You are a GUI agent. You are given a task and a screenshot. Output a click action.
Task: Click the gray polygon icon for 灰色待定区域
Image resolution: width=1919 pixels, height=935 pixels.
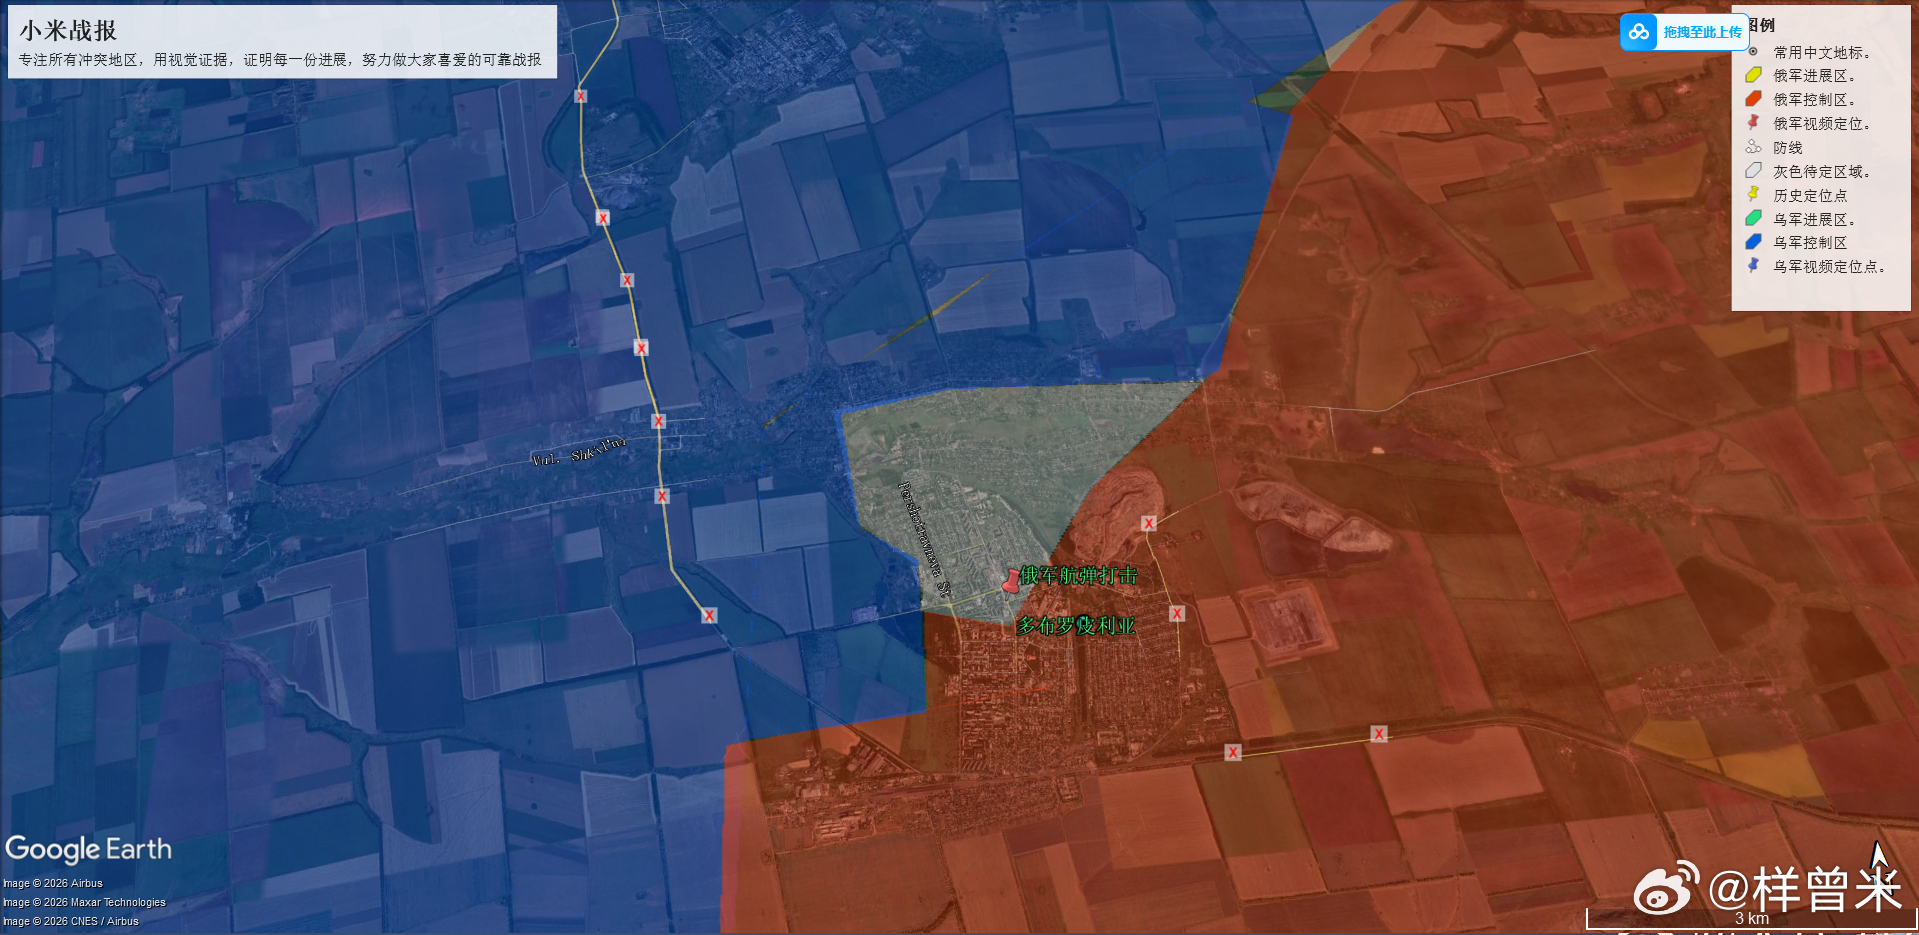[x=1753, y=171]
